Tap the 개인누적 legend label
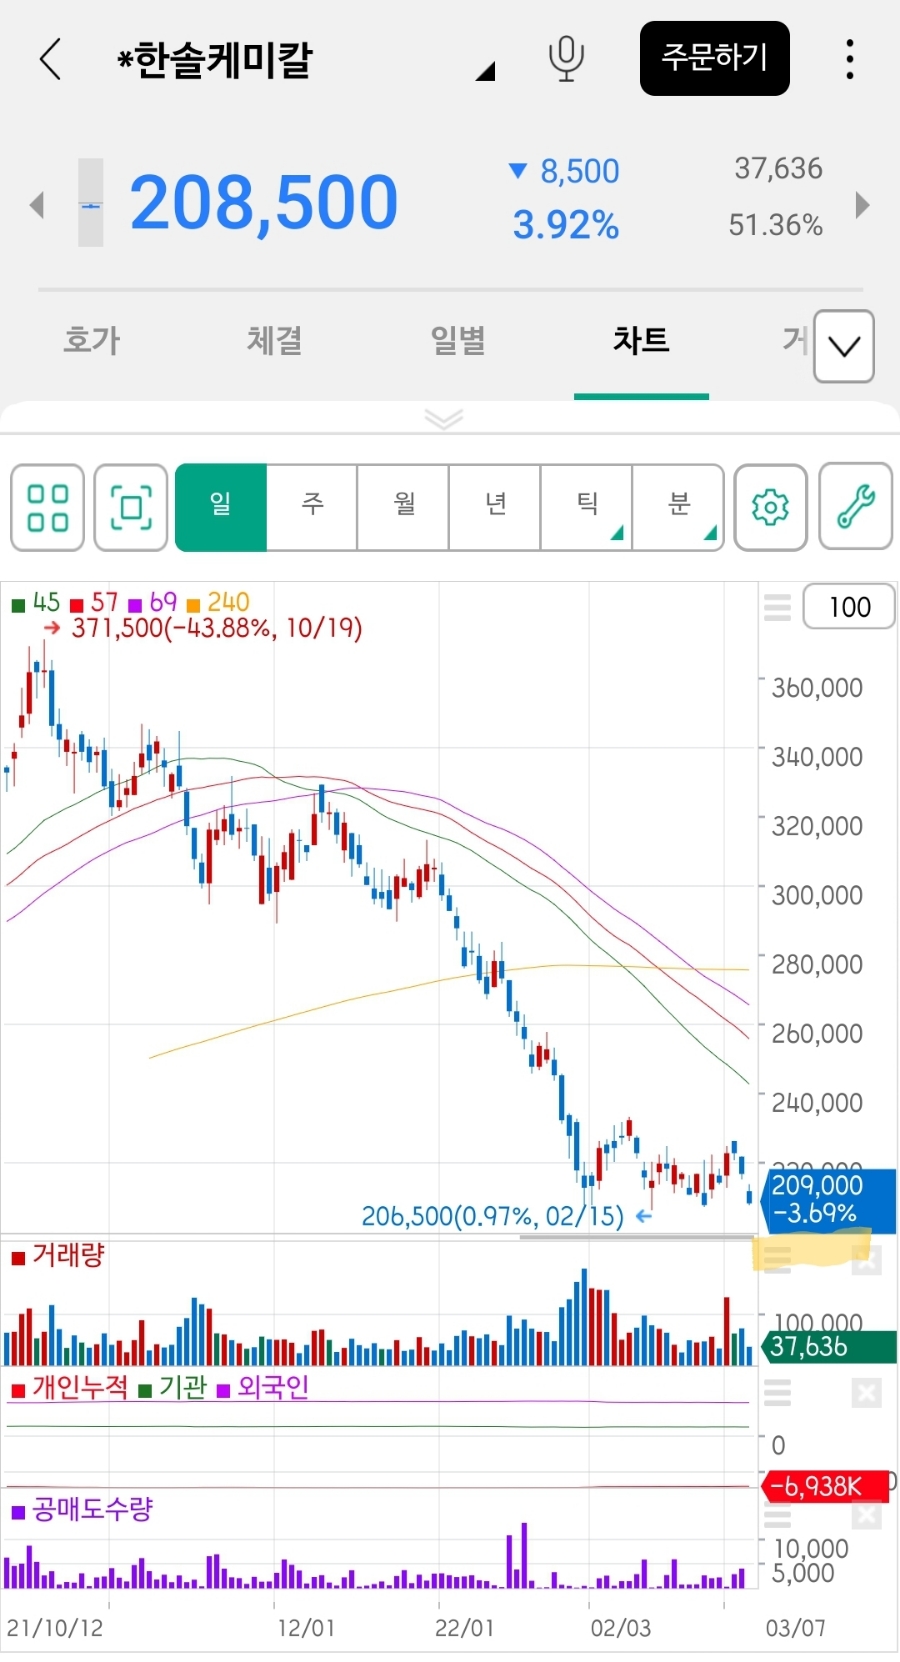 tap(70, 1387)
